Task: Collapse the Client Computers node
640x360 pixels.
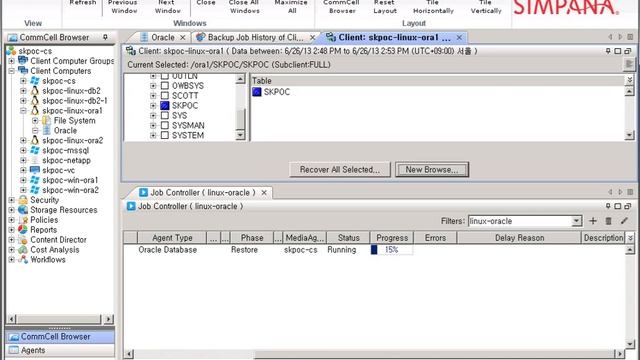Action: coord(11,71)
